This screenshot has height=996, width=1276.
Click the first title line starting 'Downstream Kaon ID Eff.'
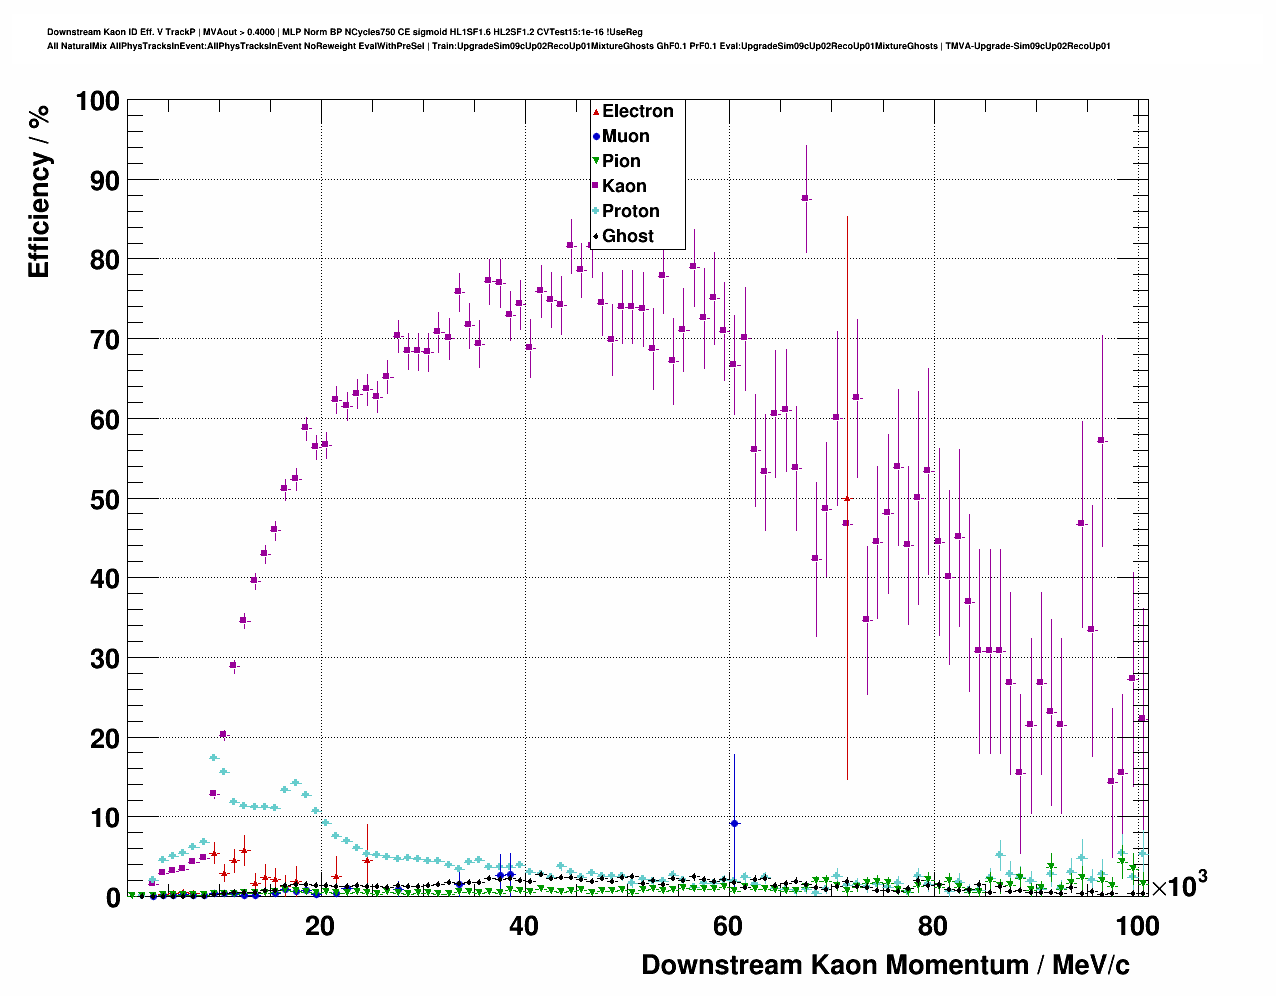pyautogui.click(x=345, y=32)
